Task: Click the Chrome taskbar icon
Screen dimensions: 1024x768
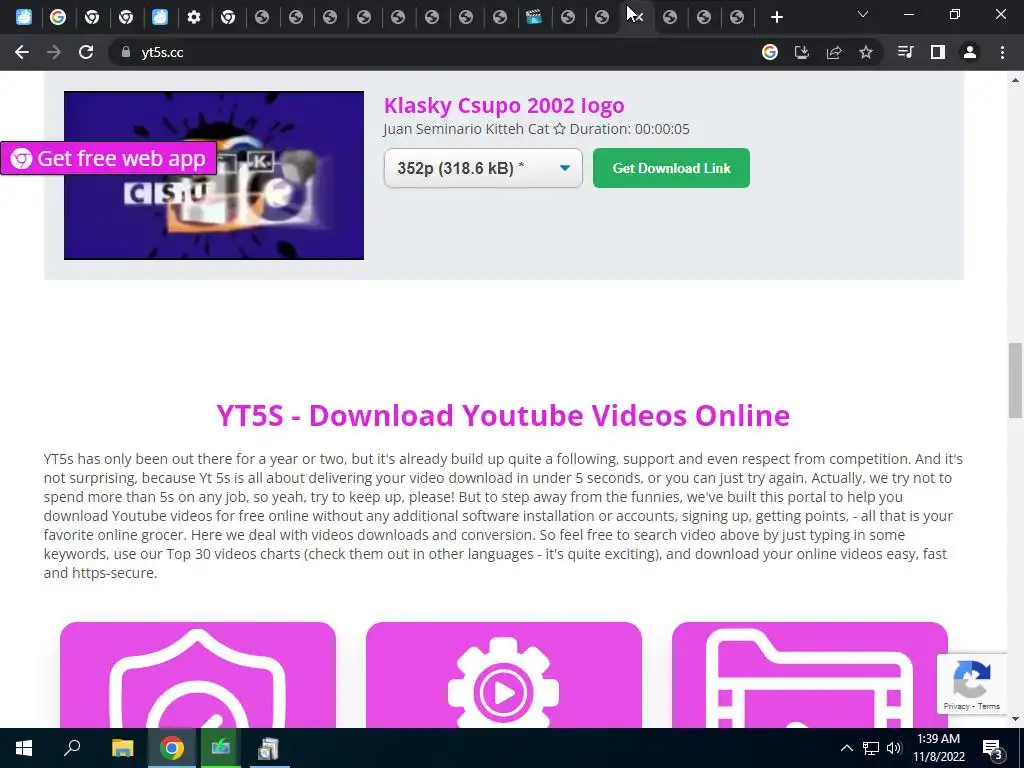Action: (x=172, y=748)
